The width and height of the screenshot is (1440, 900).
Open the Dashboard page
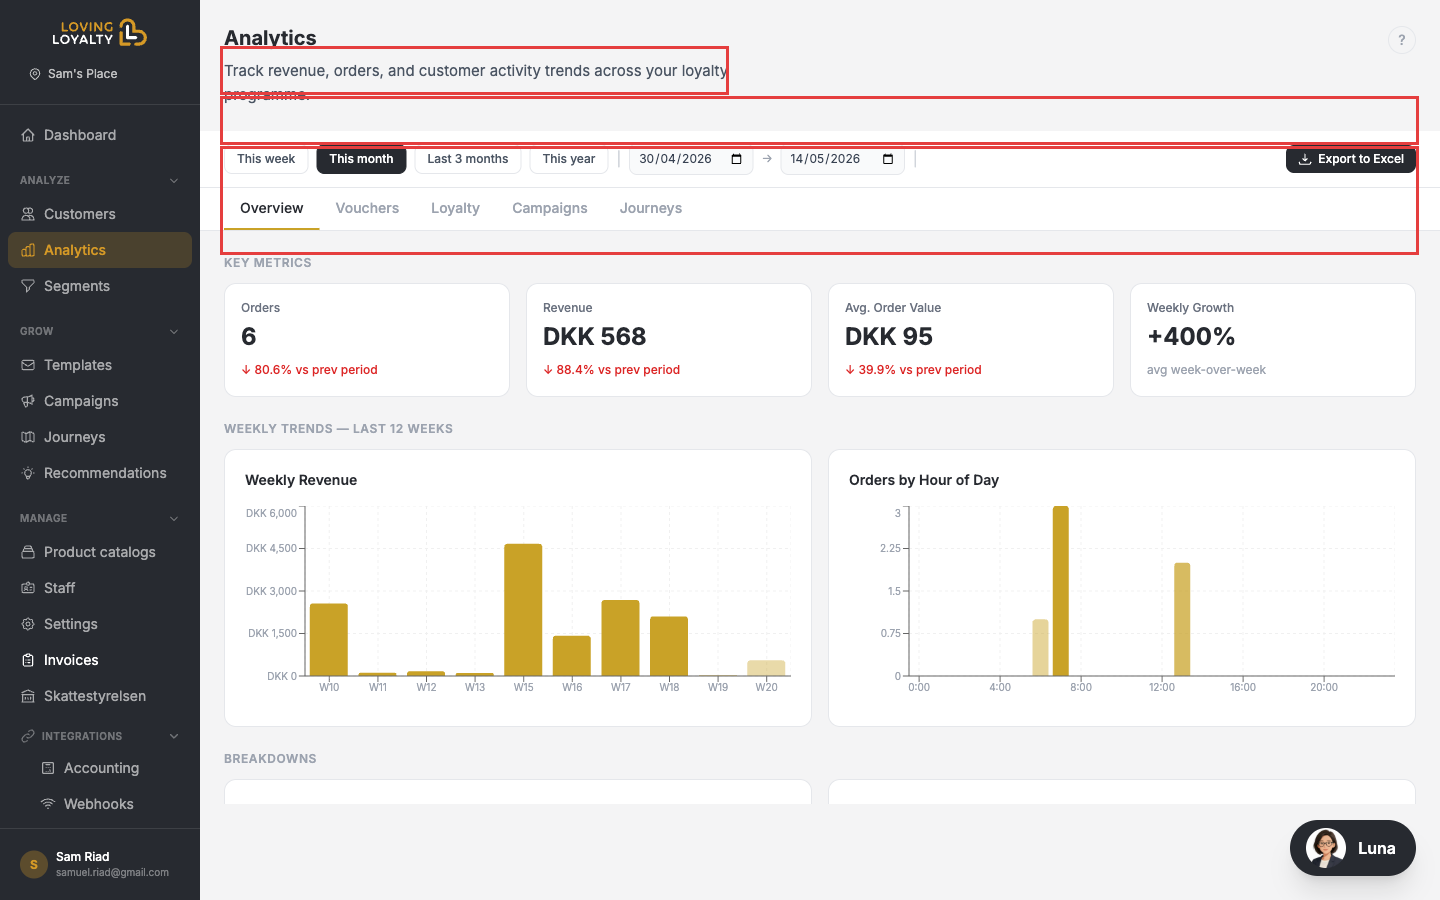100,135
